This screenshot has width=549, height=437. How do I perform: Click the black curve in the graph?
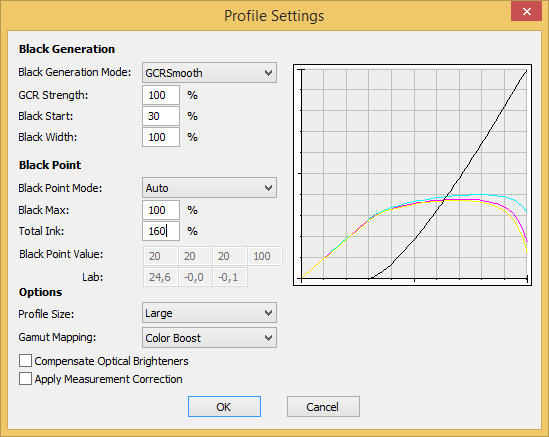pos(481,143)
